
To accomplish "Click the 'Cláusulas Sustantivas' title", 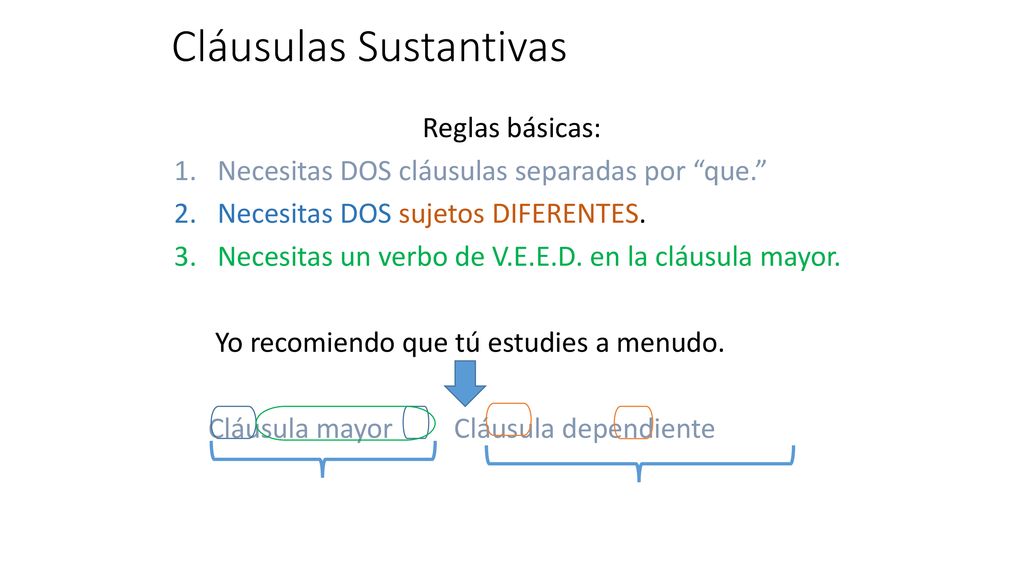I will [x=369, y=46].
